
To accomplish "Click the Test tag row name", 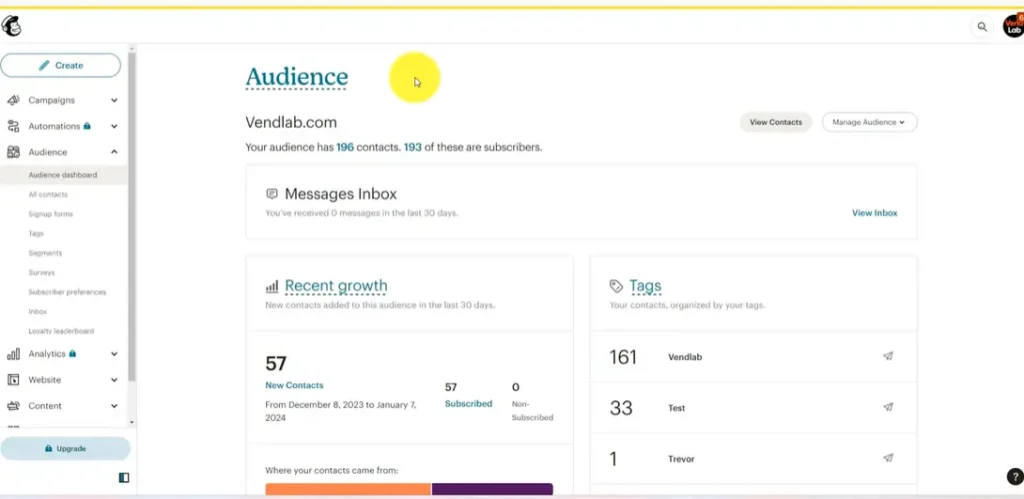I will point(677,408).
